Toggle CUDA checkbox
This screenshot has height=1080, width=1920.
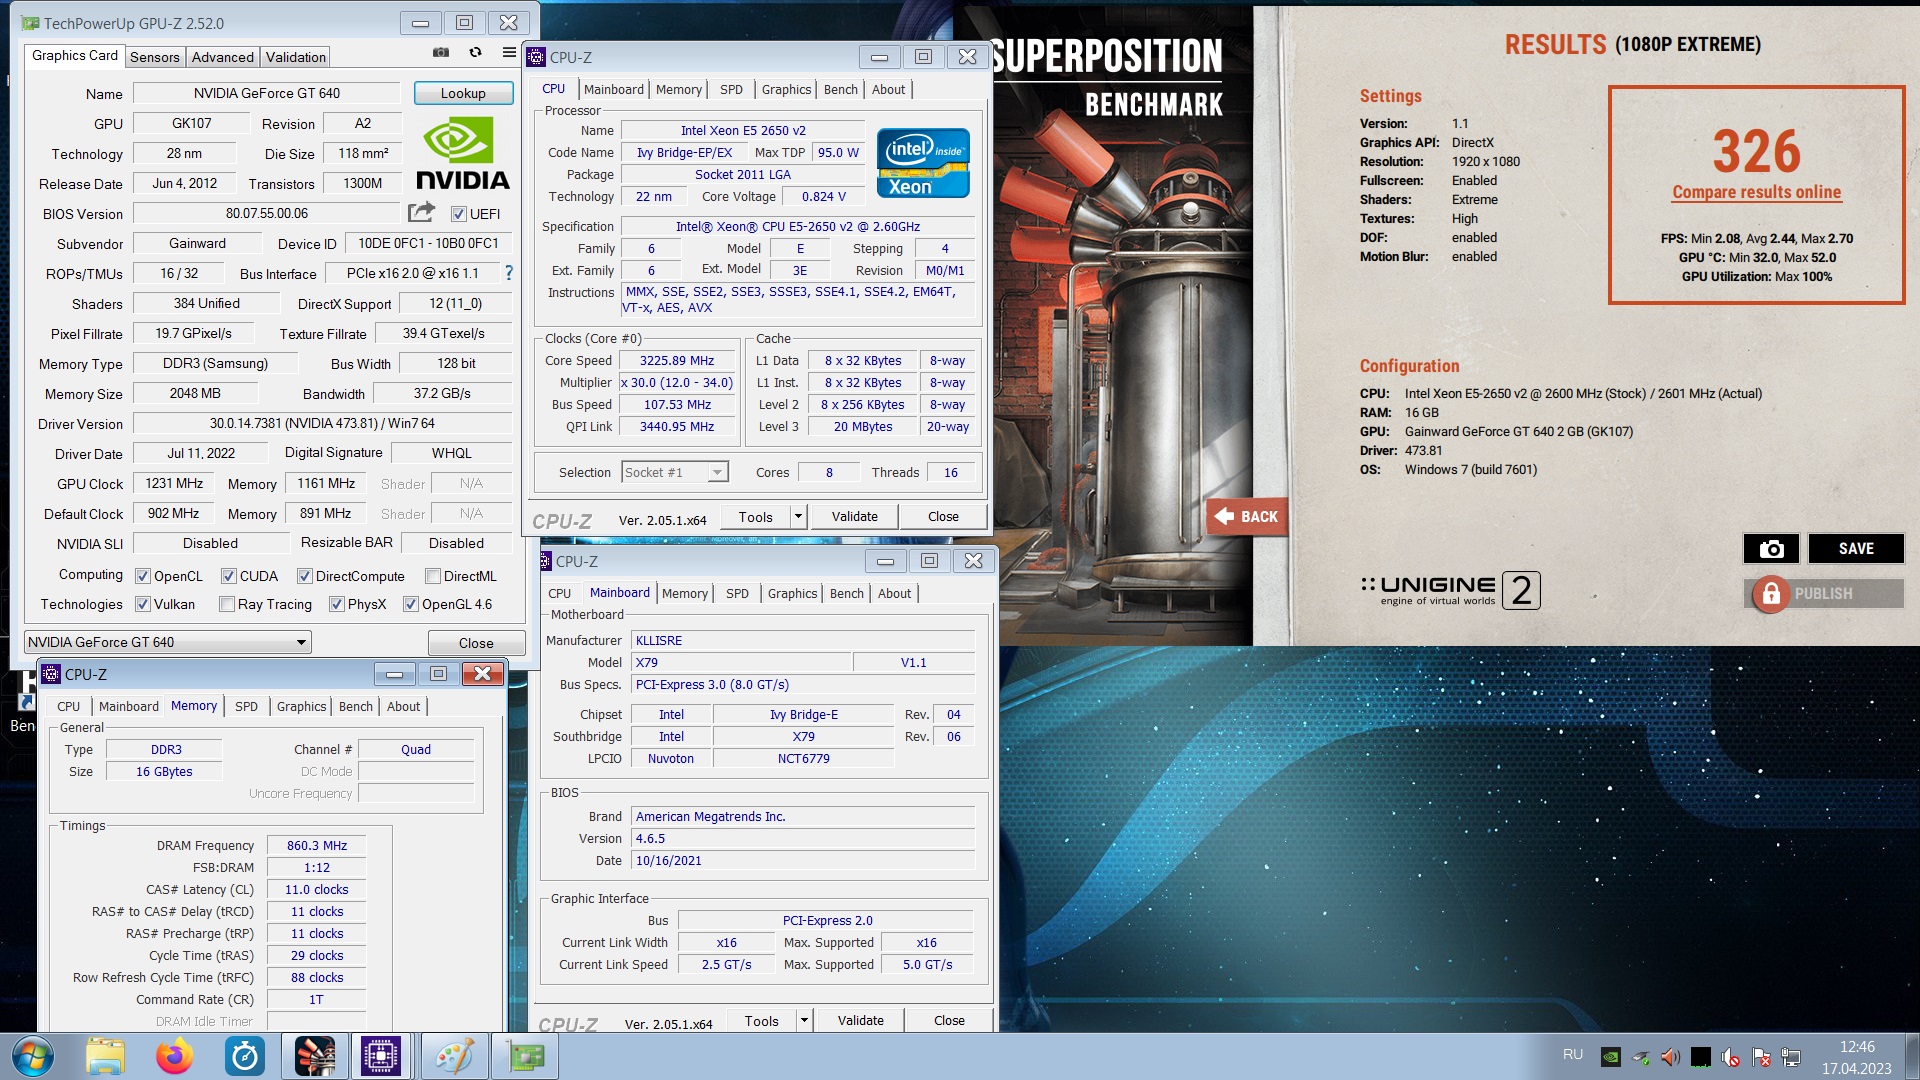tap(229, 576)
